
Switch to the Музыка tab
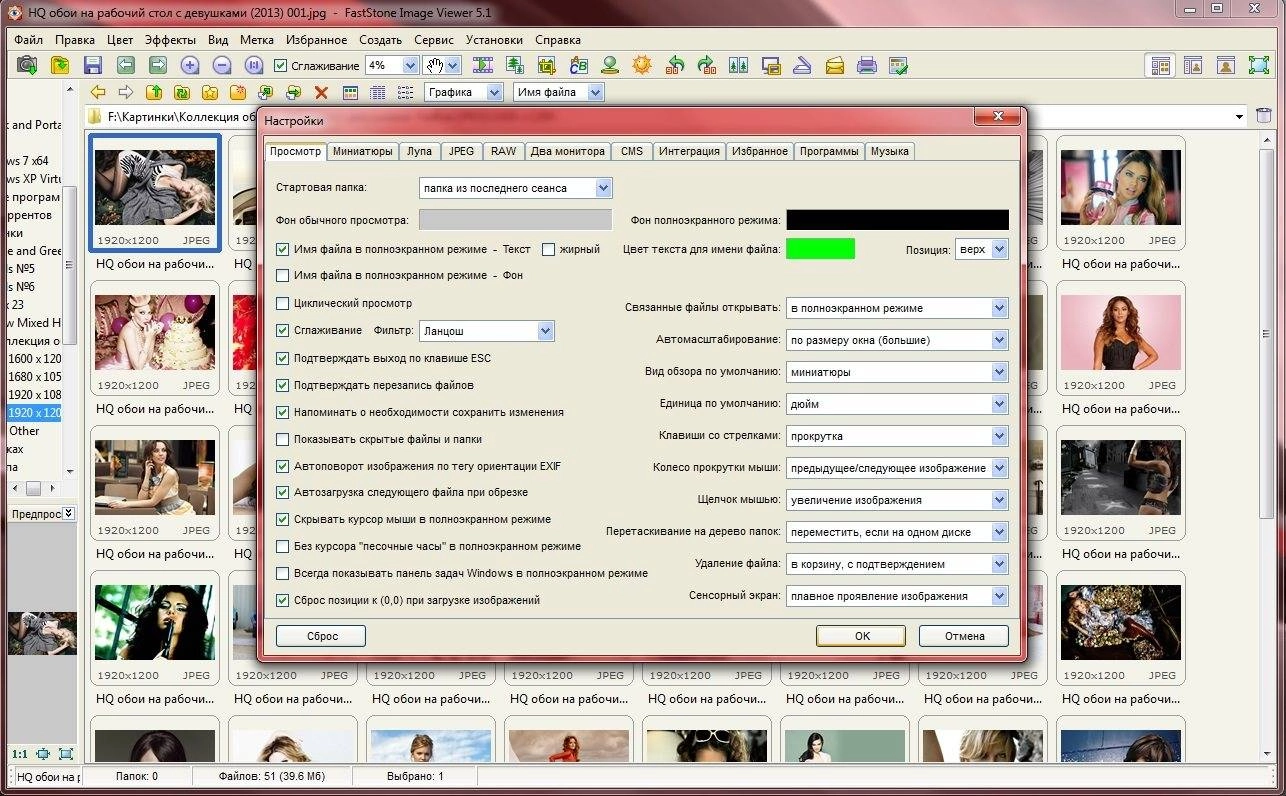click(890, 152)
